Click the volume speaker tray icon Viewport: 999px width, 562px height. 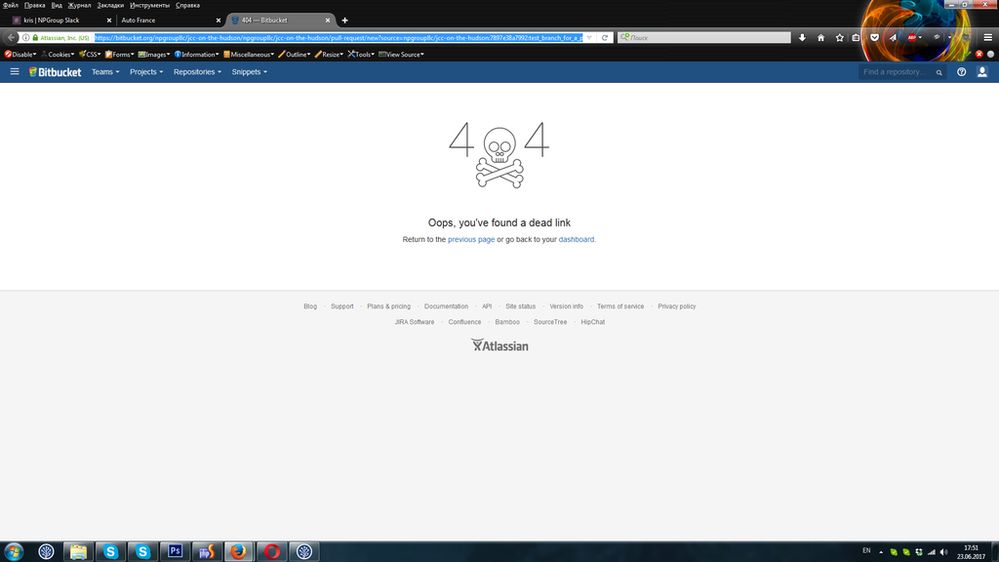[x=944, y=552]
